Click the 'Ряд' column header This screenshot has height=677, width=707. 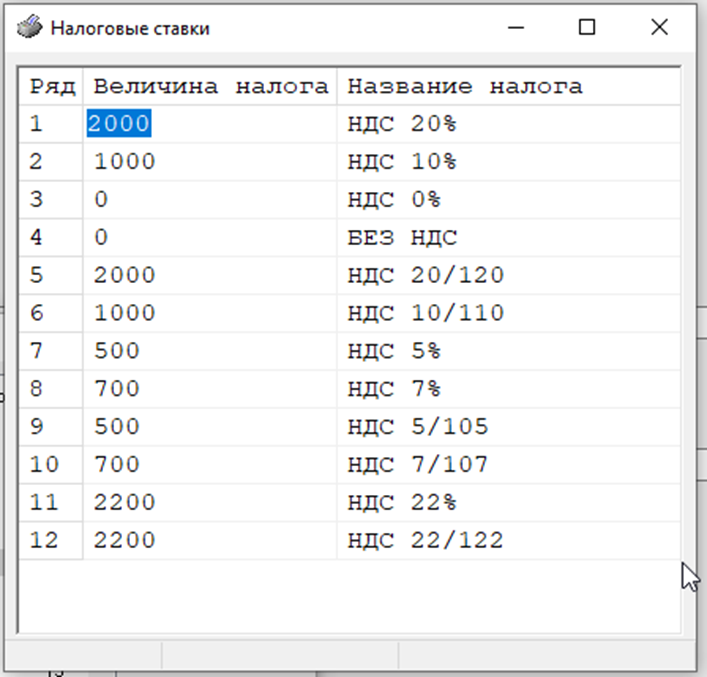(52, 86)
